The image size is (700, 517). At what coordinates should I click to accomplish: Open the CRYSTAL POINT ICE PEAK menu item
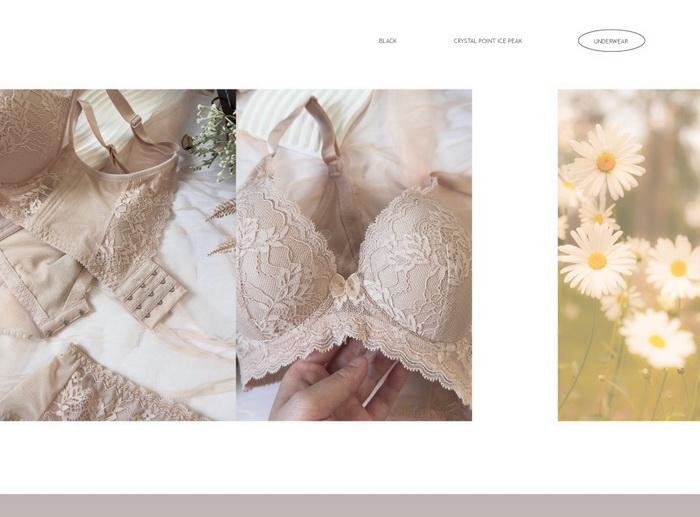tap(487, 41)
